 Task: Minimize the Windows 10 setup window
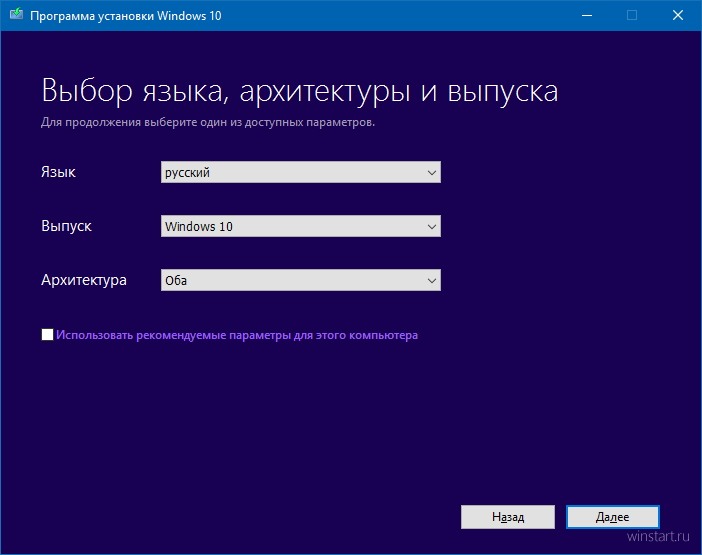(585, 15)
